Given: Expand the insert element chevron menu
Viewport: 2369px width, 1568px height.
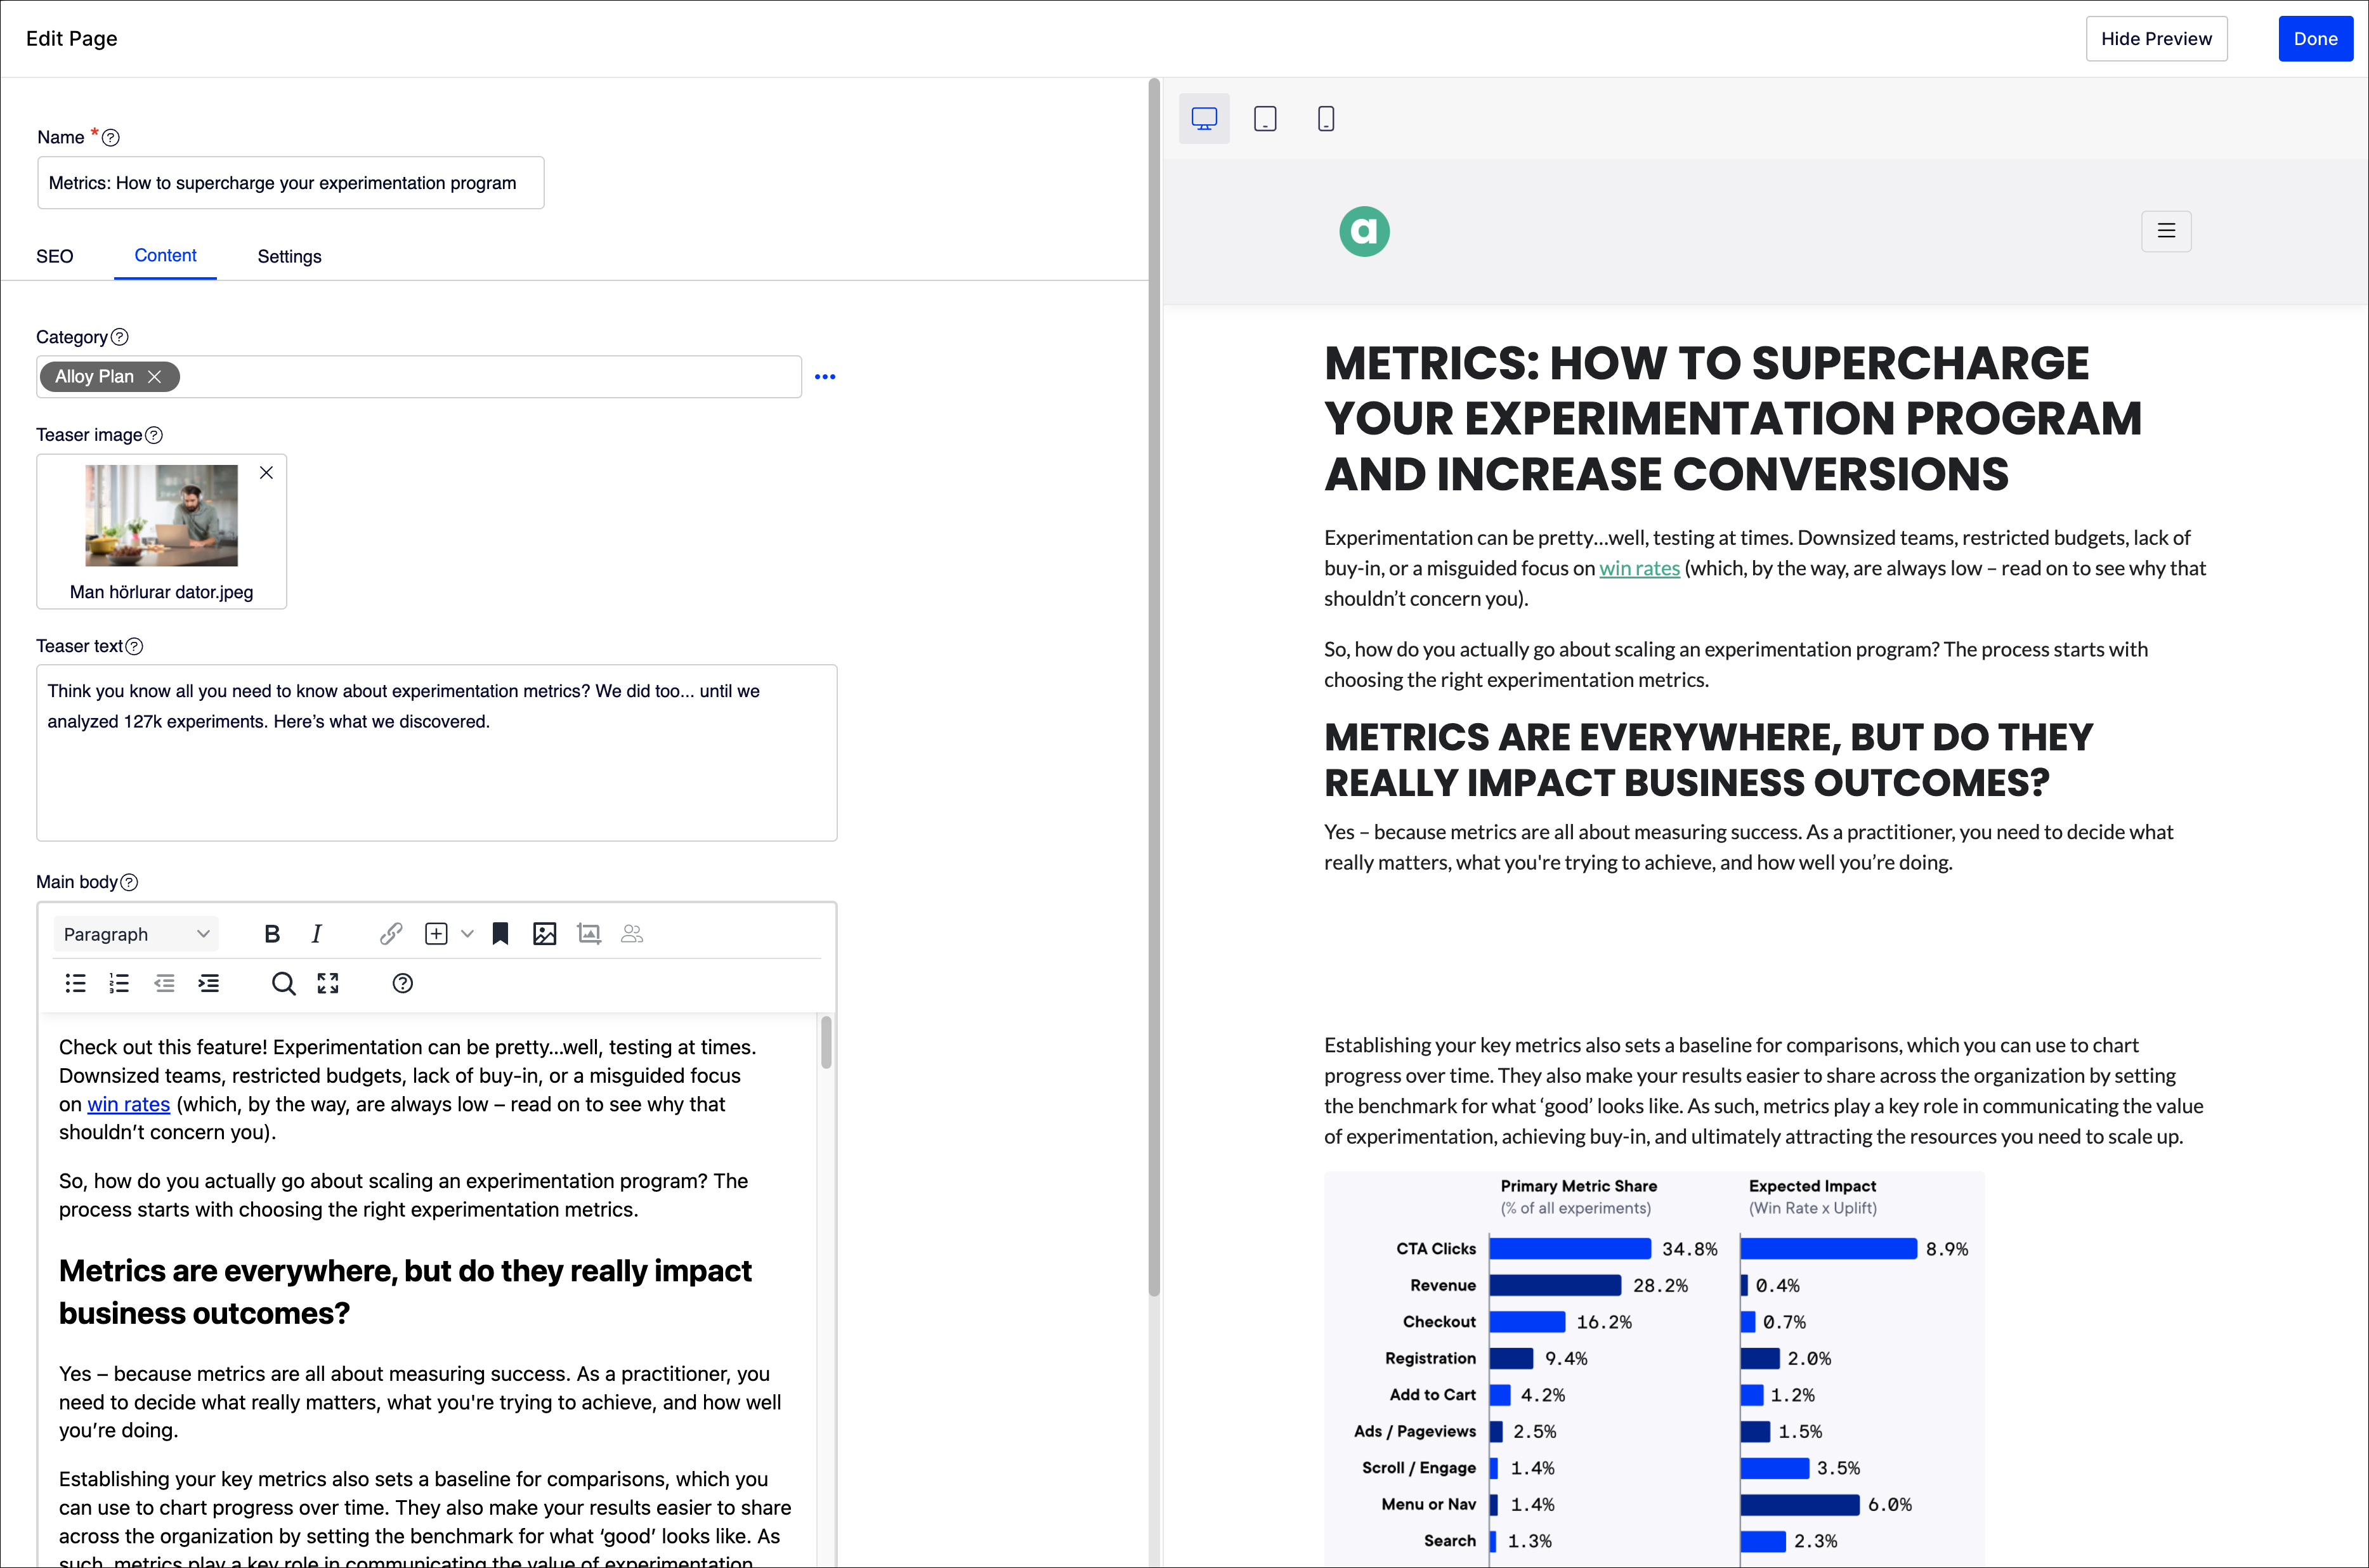Looking at the screenshot, I should pyautogui.click(x=466, y=933).
